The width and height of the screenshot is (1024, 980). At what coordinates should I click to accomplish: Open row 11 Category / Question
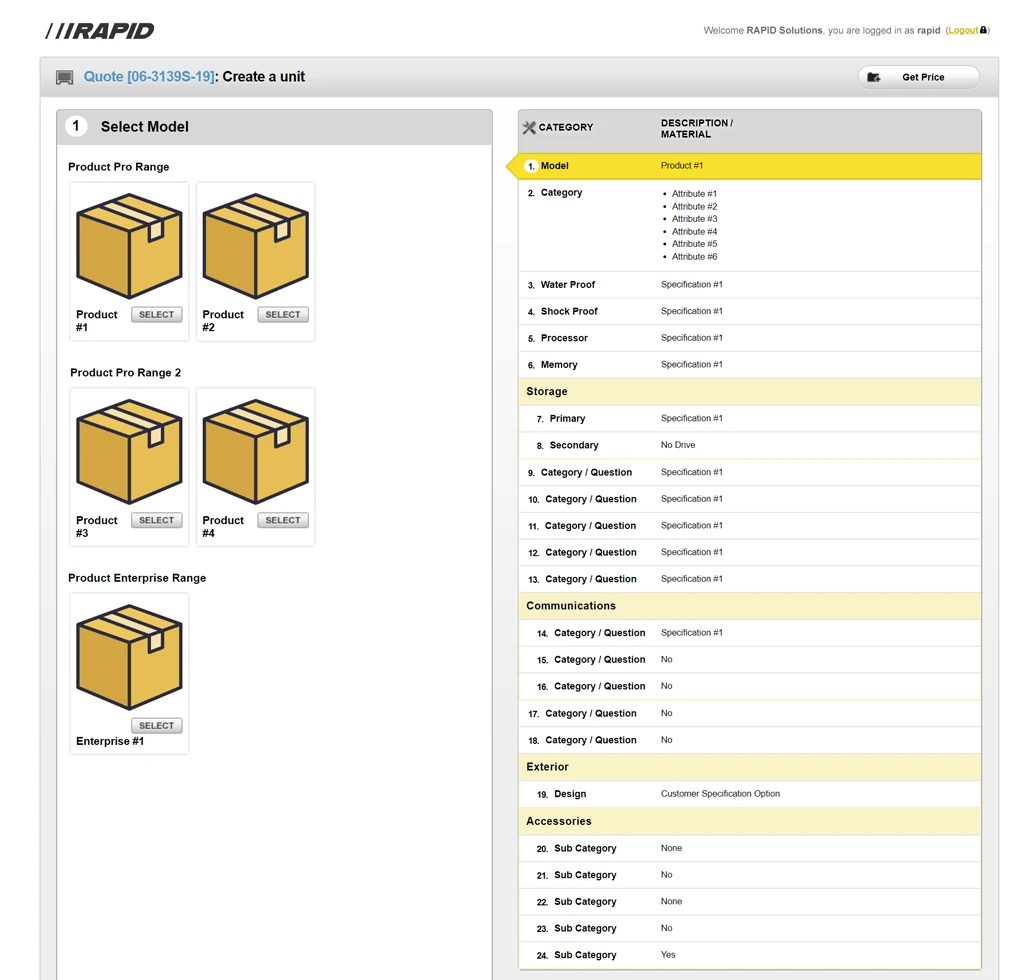tap(749, 526)
